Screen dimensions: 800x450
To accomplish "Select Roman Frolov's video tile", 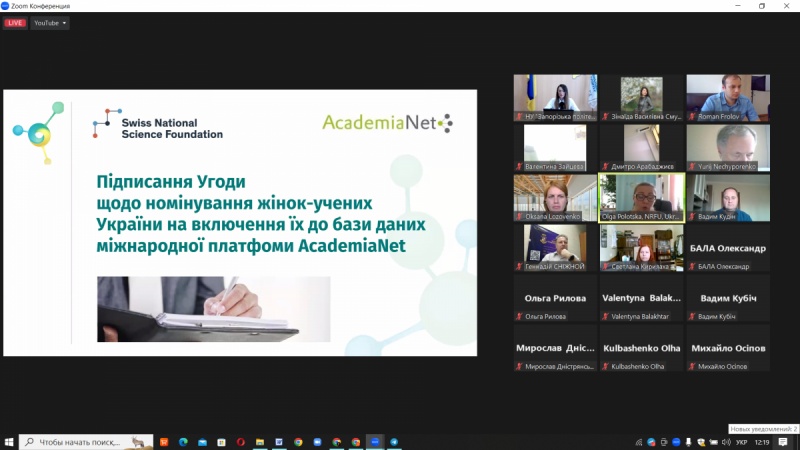I will (727, 97).
